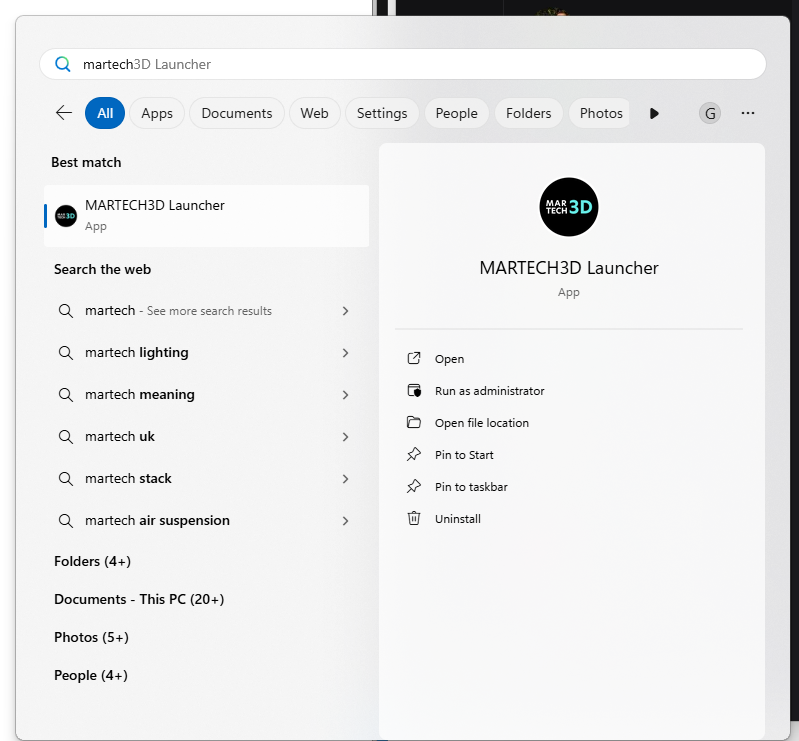Viewport: 799px width, 741px height.
Task: Click the magnifier icon next to martech air suspension
Action: click(x=65, y=521)
